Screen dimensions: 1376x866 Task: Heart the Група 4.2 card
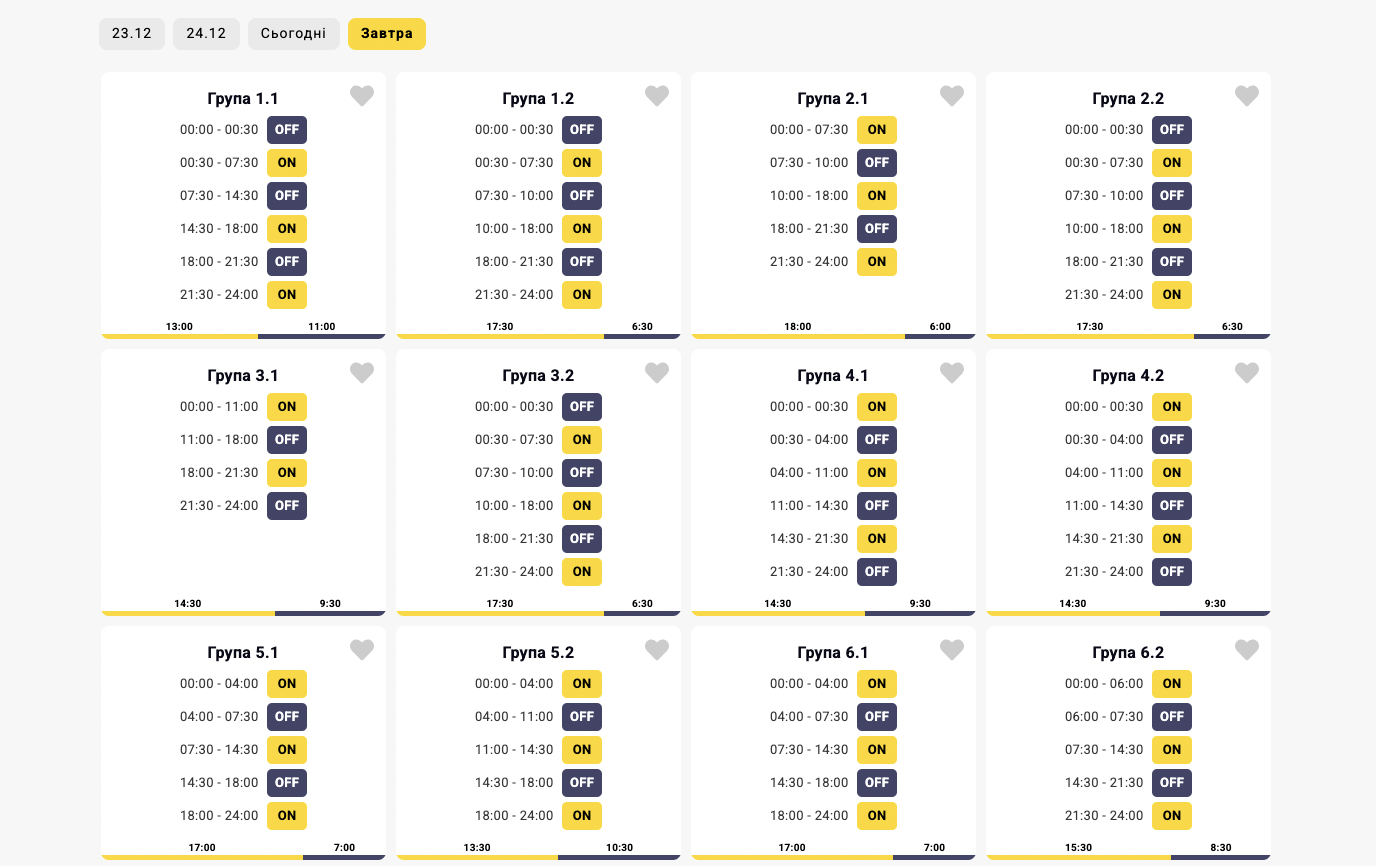pyautogui.click(x=1247, y=373)
